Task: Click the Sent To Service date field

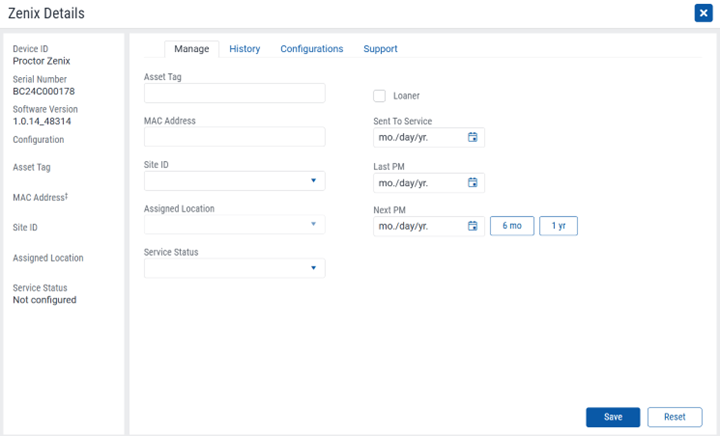Action: pos(429,137)
